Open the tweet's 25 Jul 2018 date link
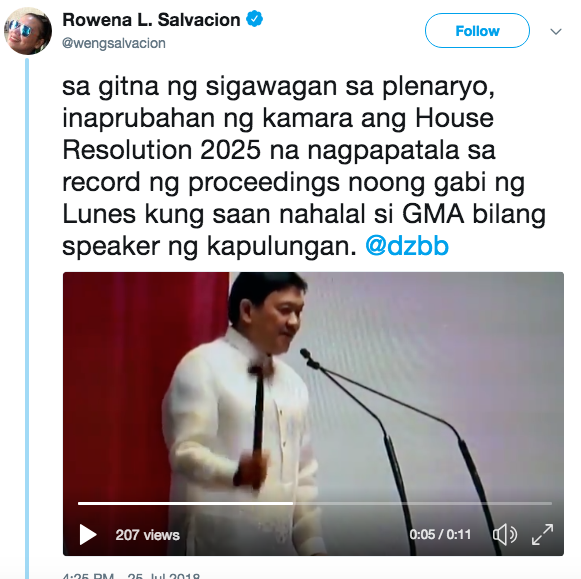The height and width of the screenshot is (579, 581). tap(164, 575)
